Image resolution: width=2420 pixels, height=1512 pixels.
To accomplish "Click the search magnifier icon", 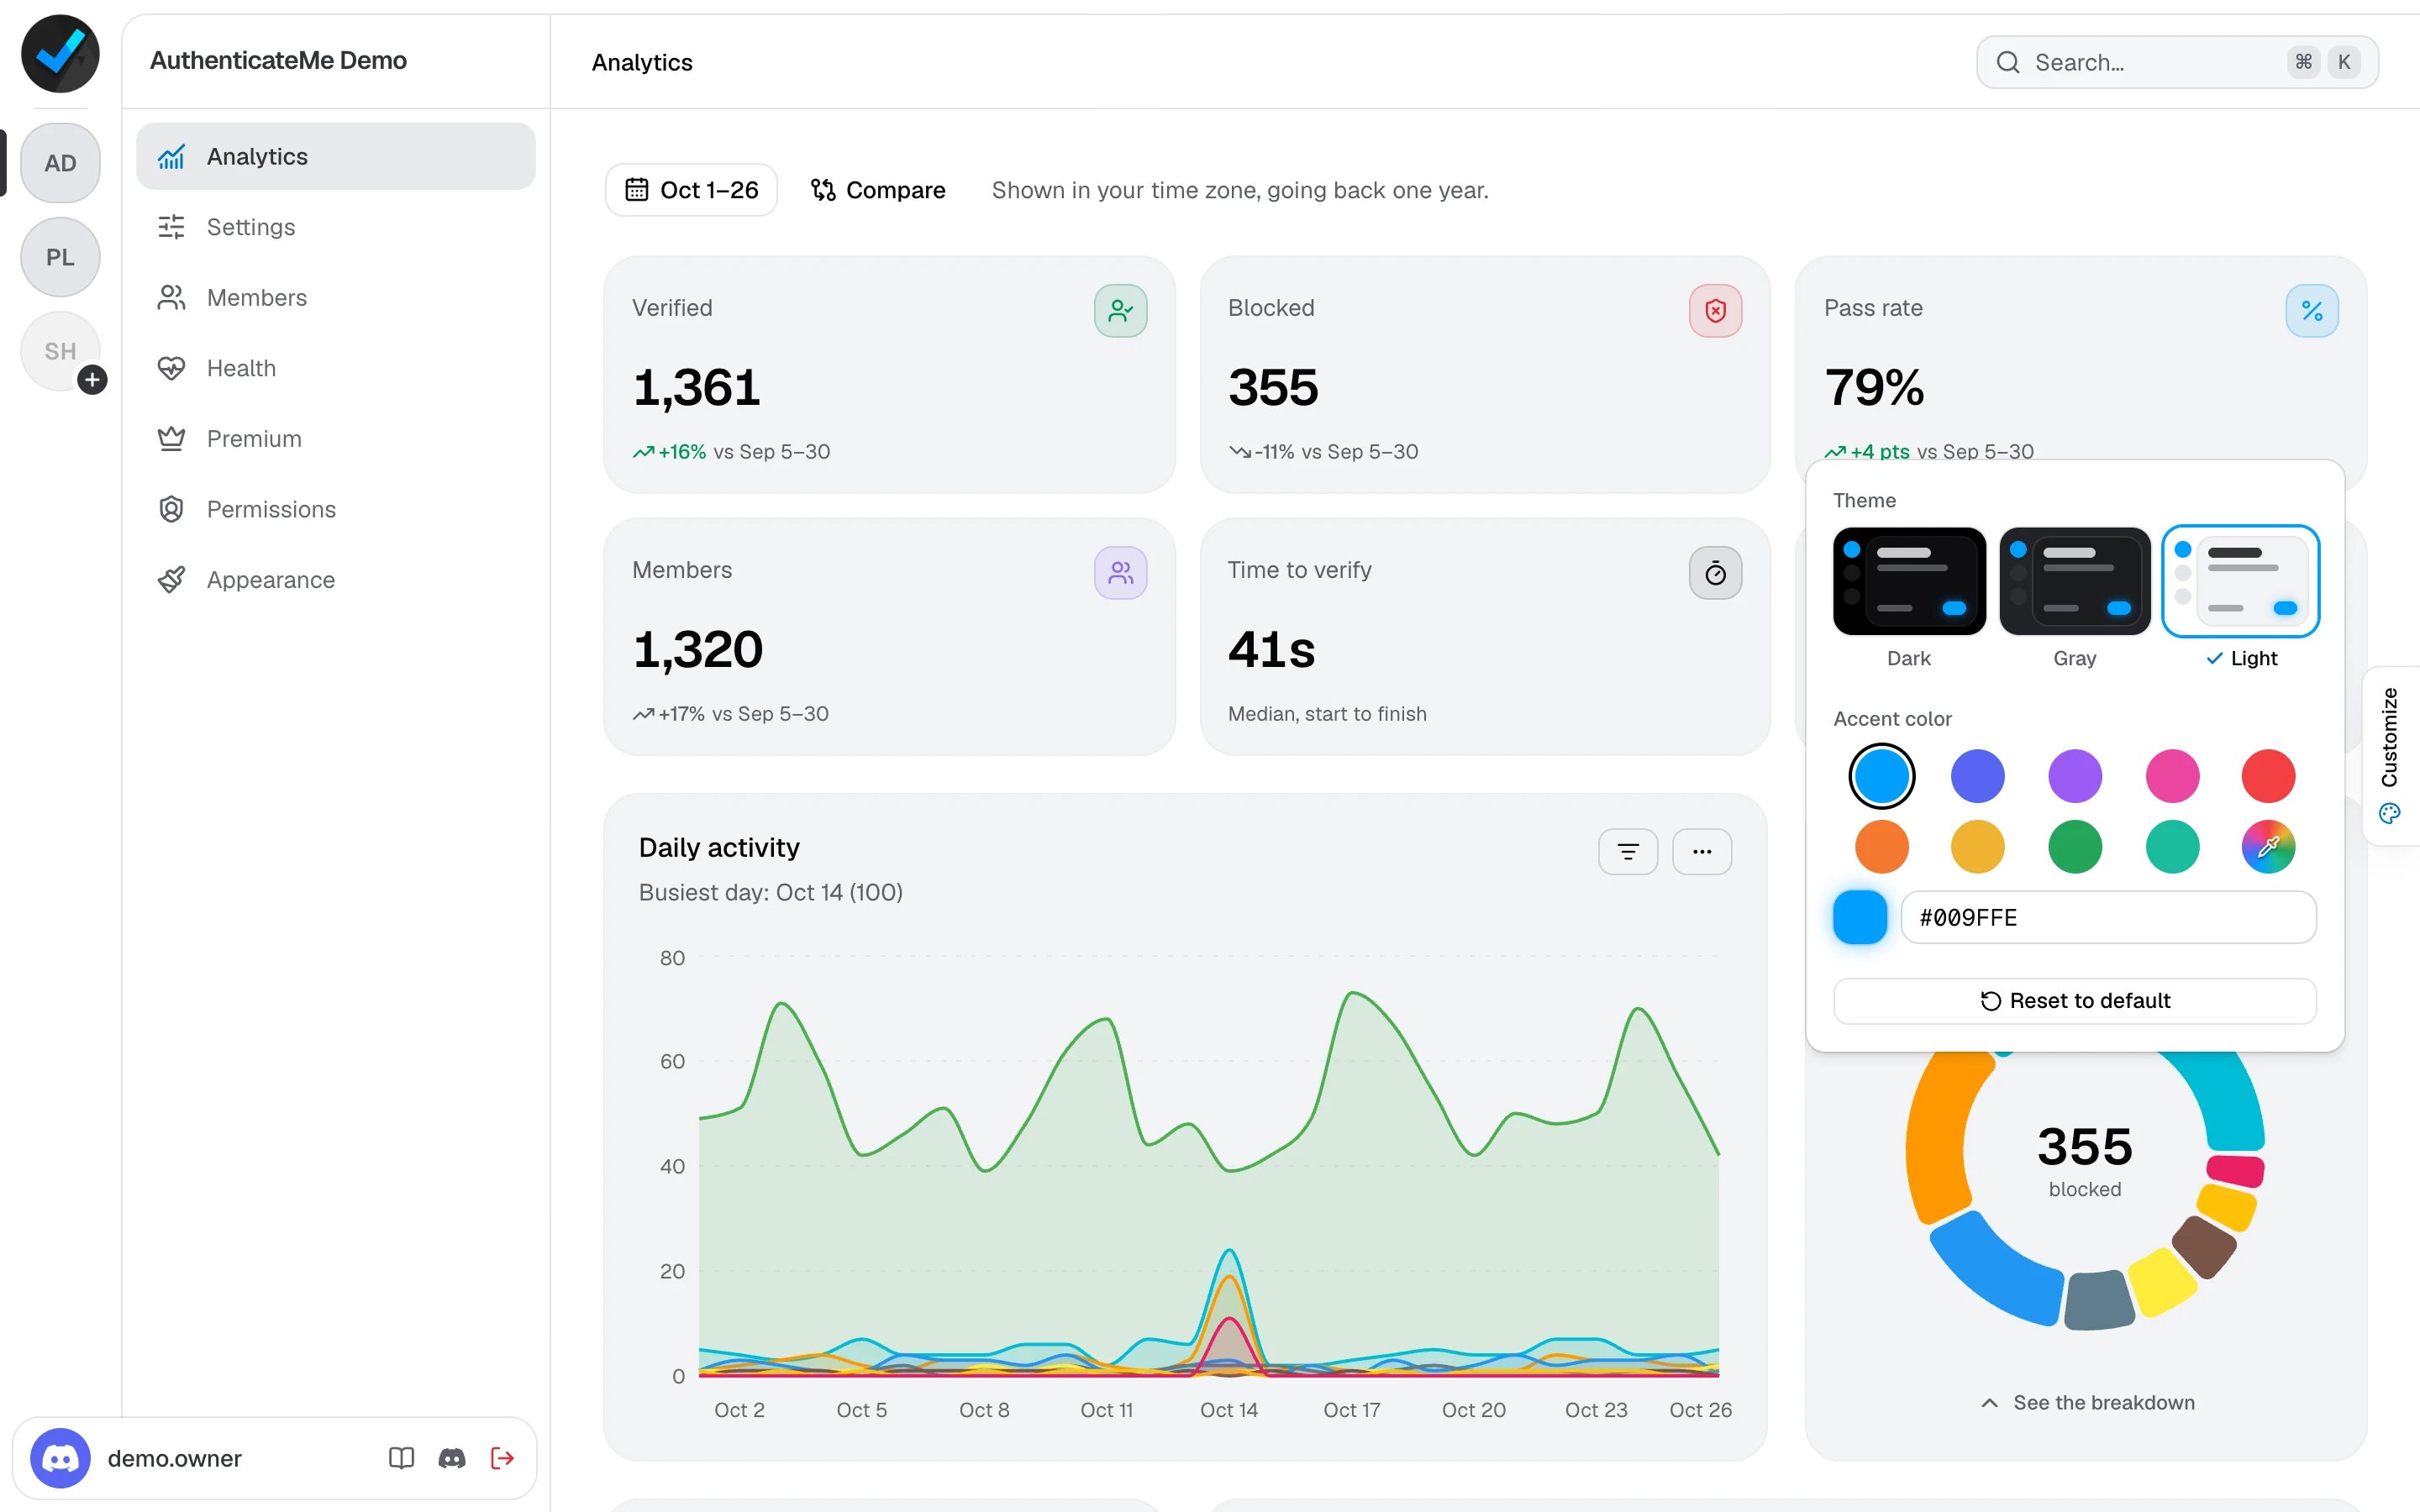I will [2008, 62].
